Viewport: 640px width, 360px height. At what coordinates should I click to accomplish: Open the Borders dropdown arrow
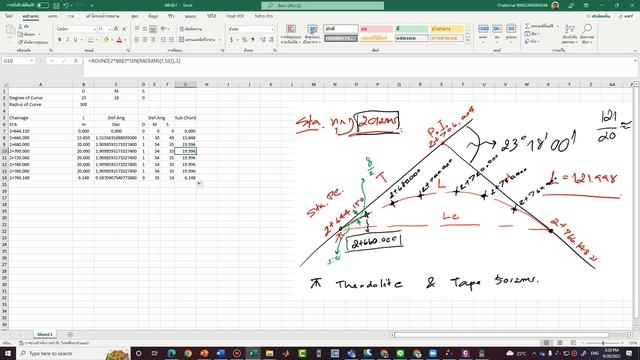click(x=97, y=40)
